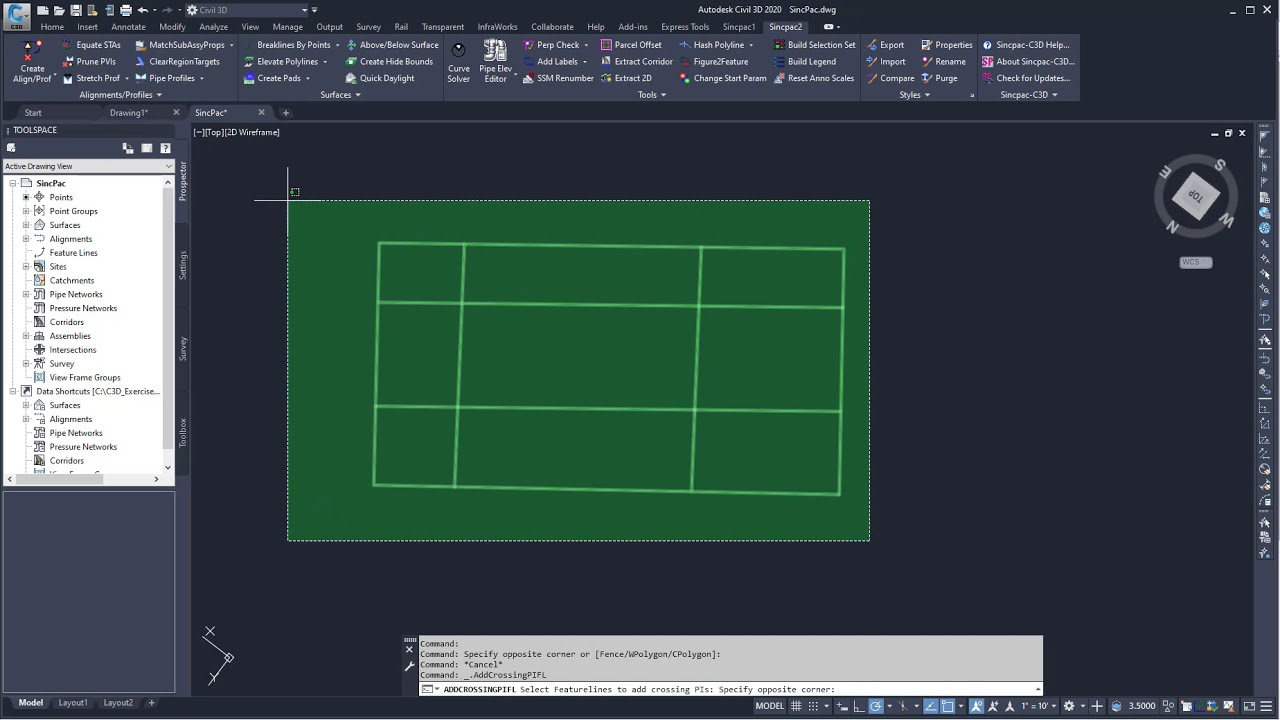Switch to the Annotate ribbon tab
This screenshot has width=1280, height=720.
[x=128, y=27]
